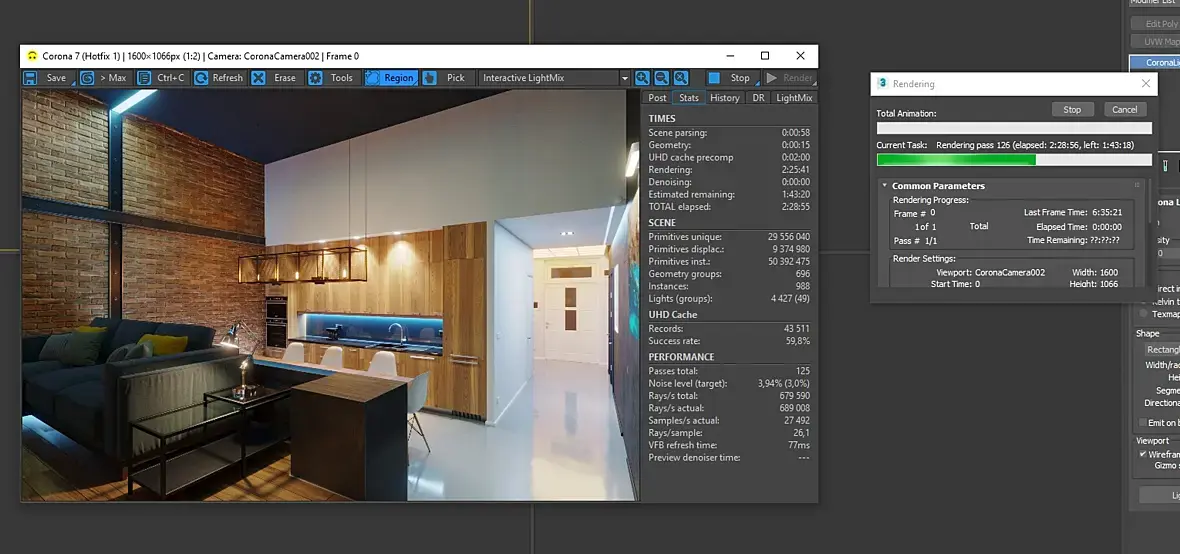Click the 3ds Max icon in Rendering dialog

click(x=883, y=84)
